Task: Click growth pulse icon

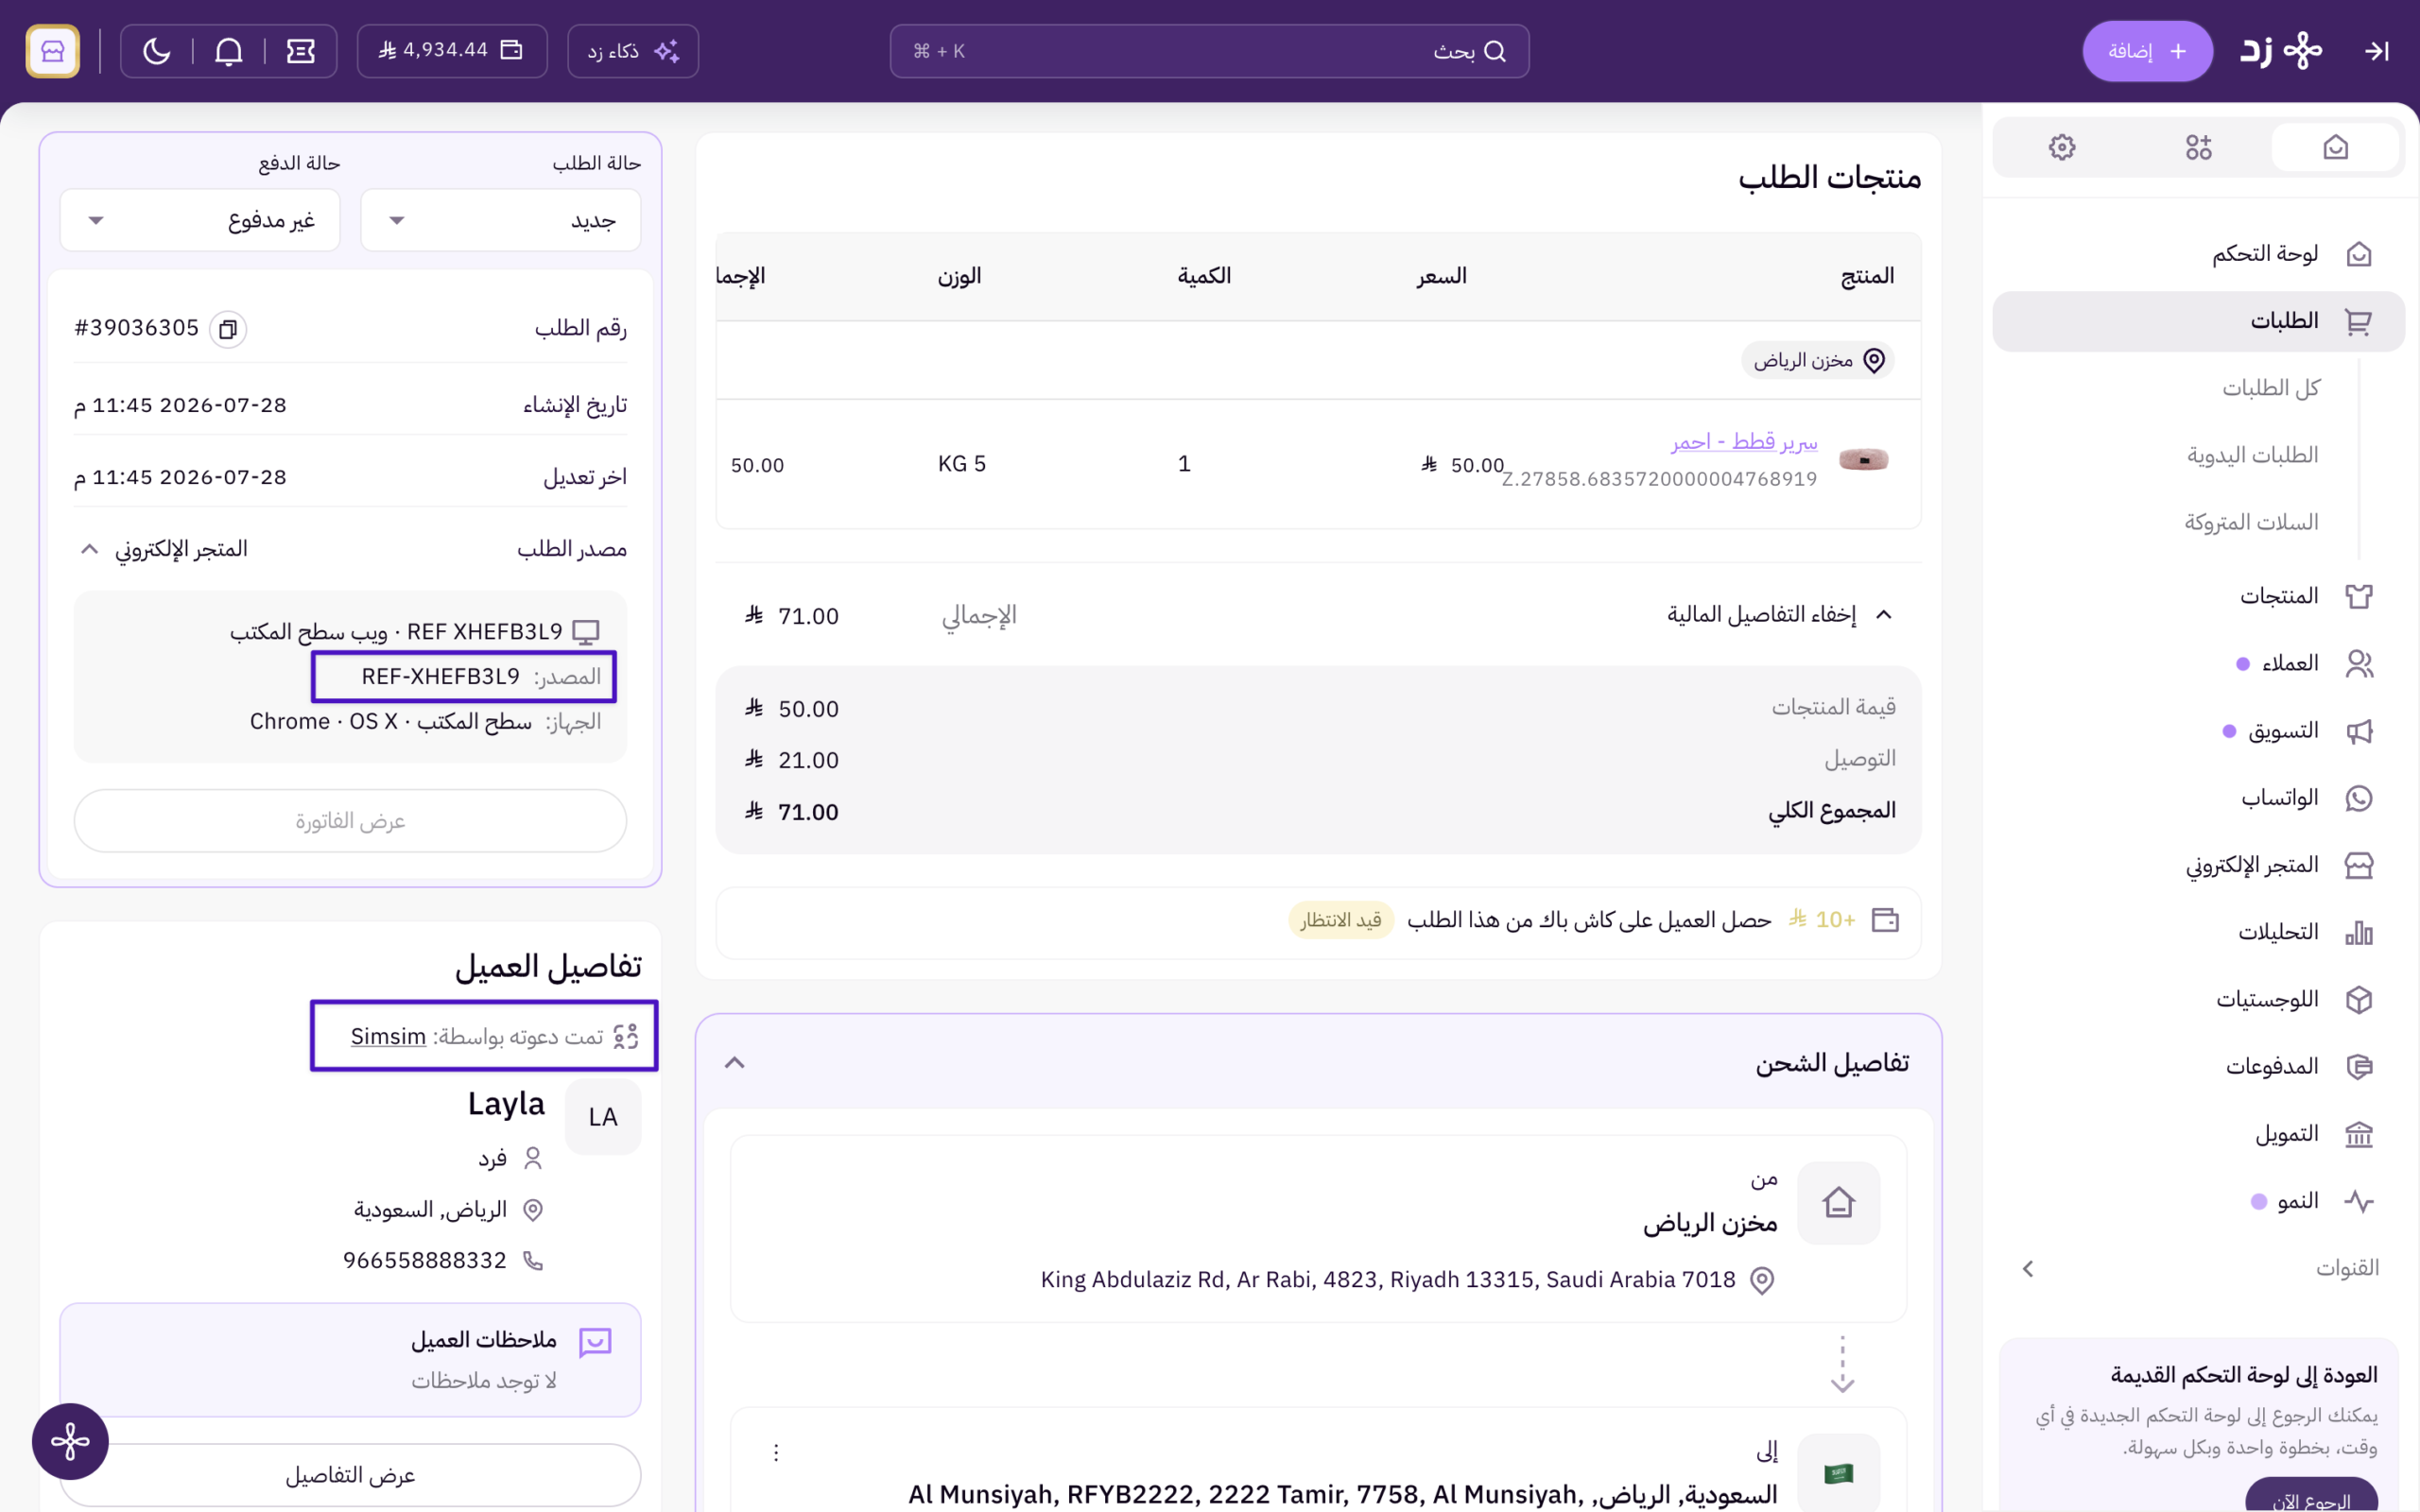Action: pos(2359,1201)
